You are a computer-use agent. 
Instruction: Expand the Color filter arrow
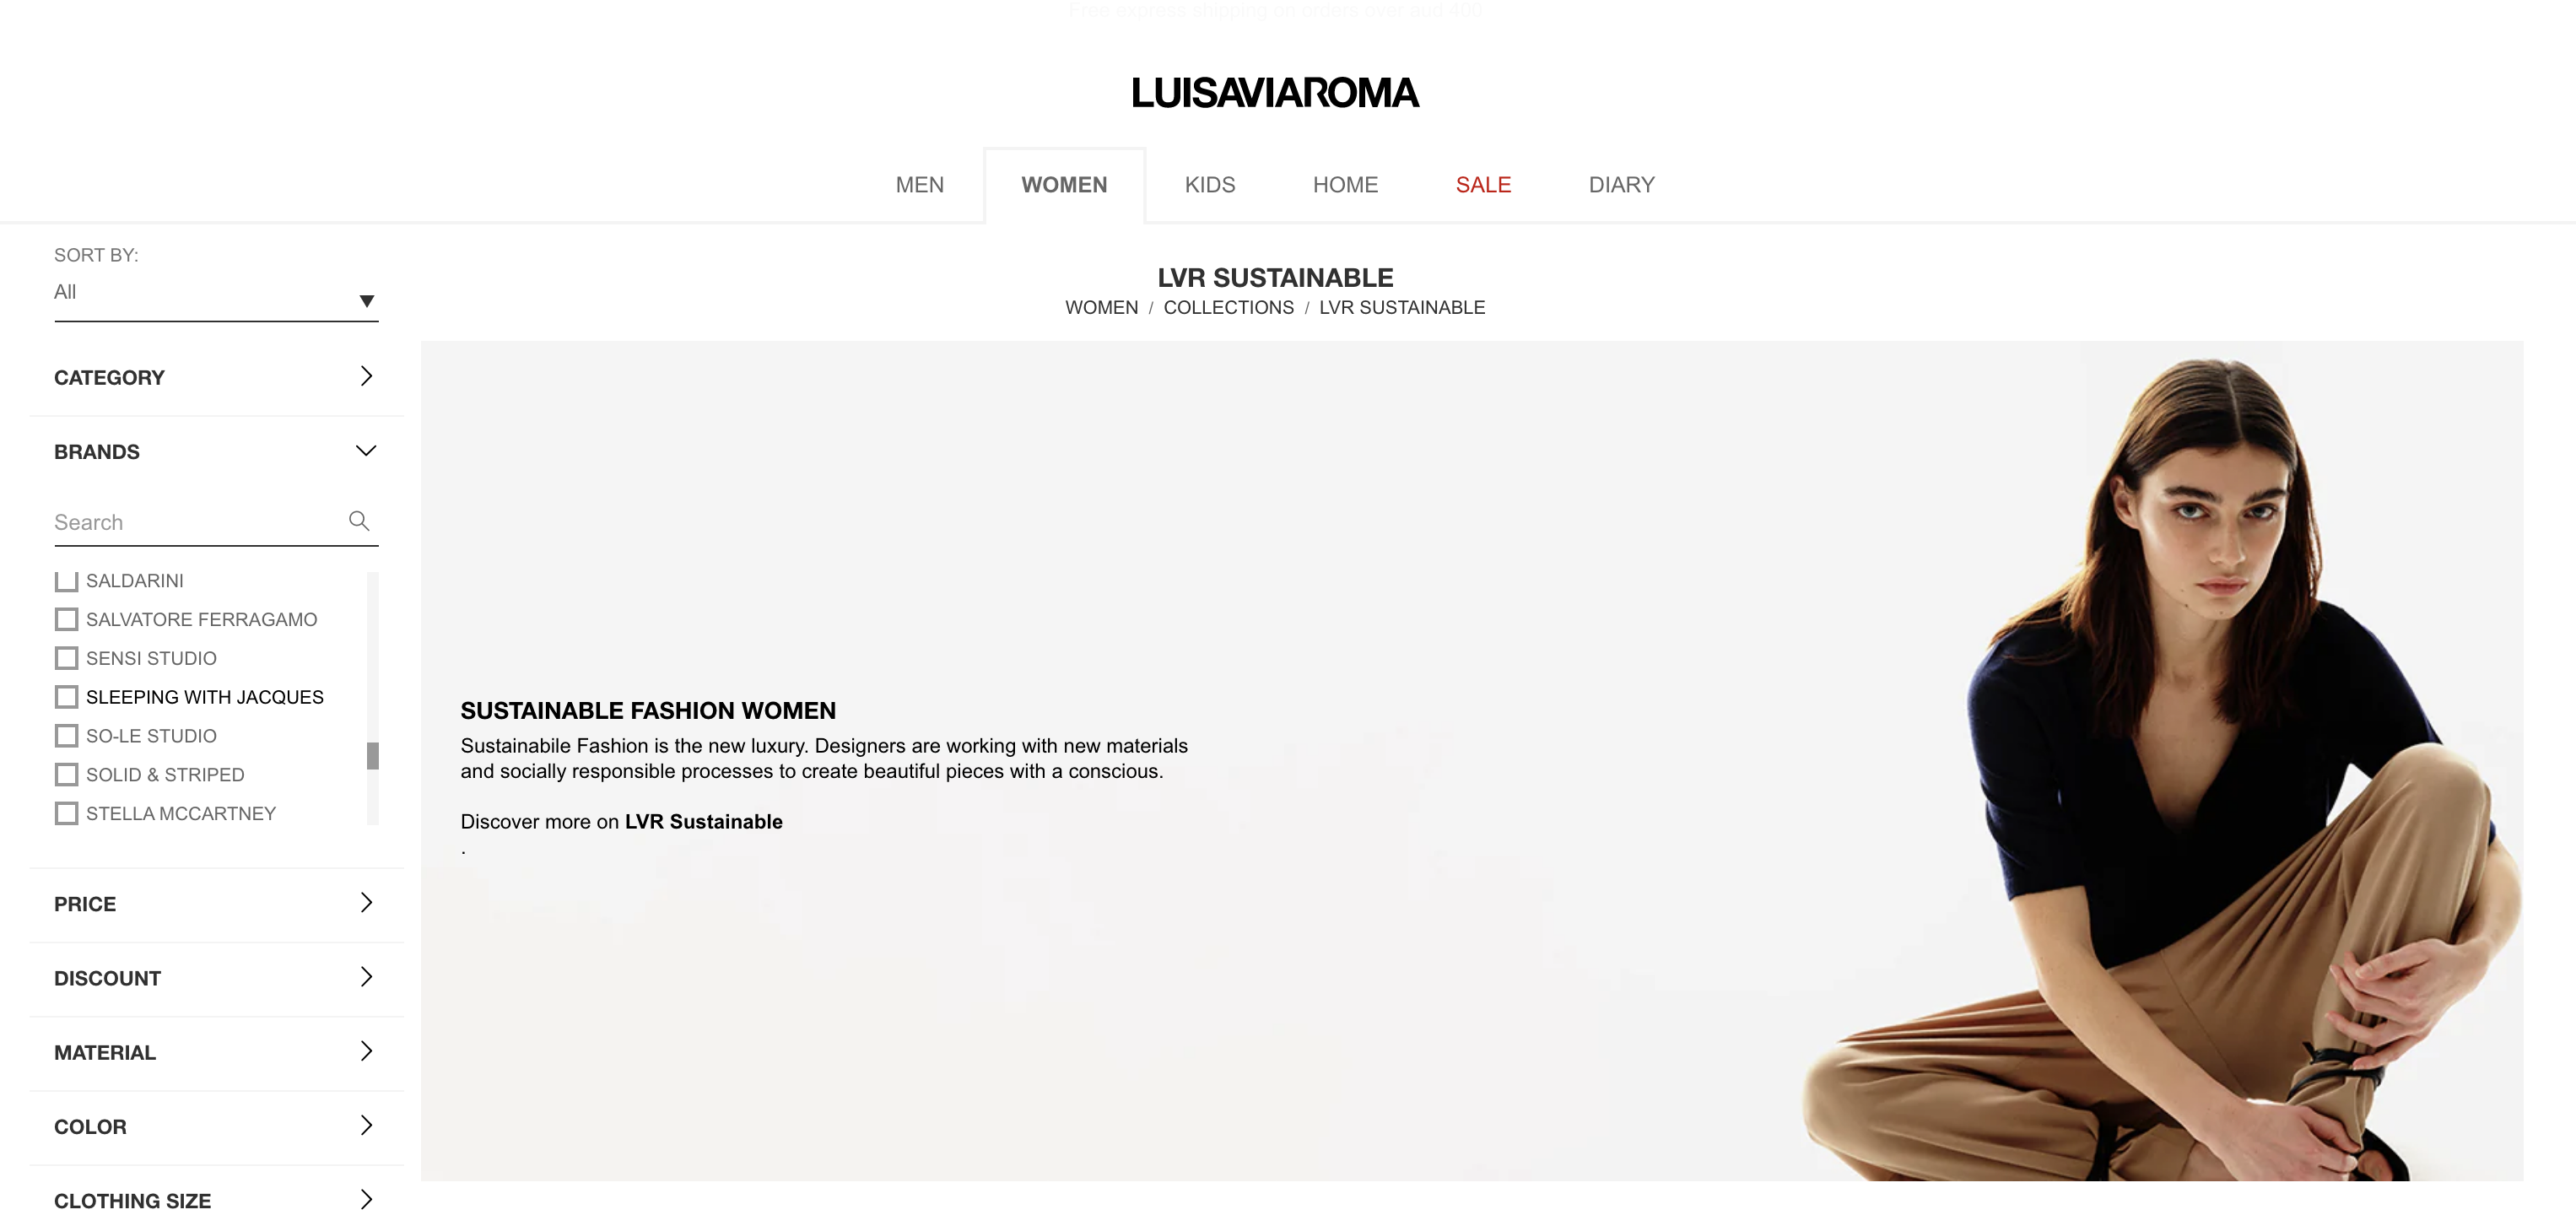tap(366, 1126)
